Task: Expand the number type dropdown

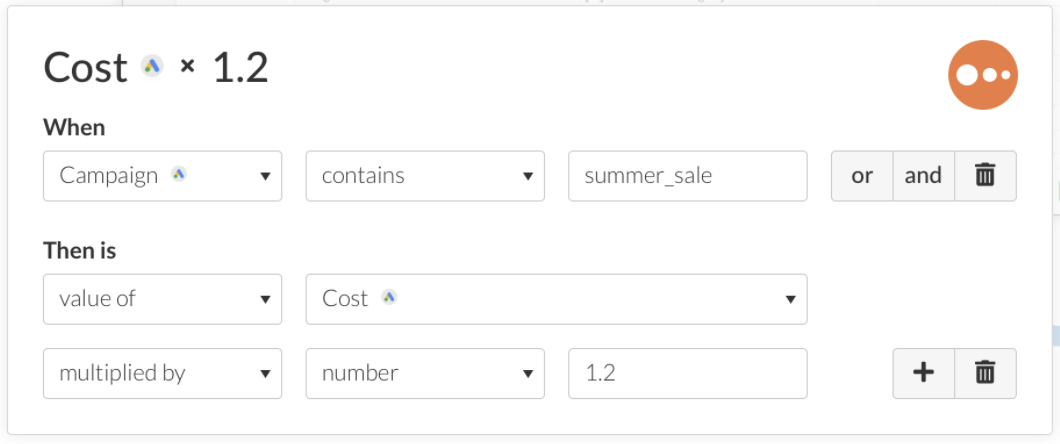Action: (424, 373)
